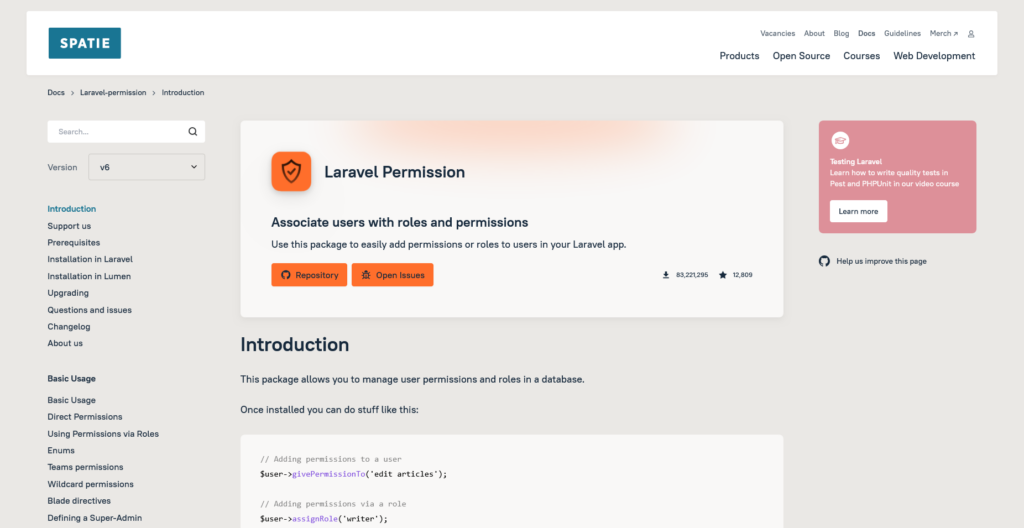Go to the Courses menu item
The width and height of the screenshot is (1024, 528).
coord(861,56)
